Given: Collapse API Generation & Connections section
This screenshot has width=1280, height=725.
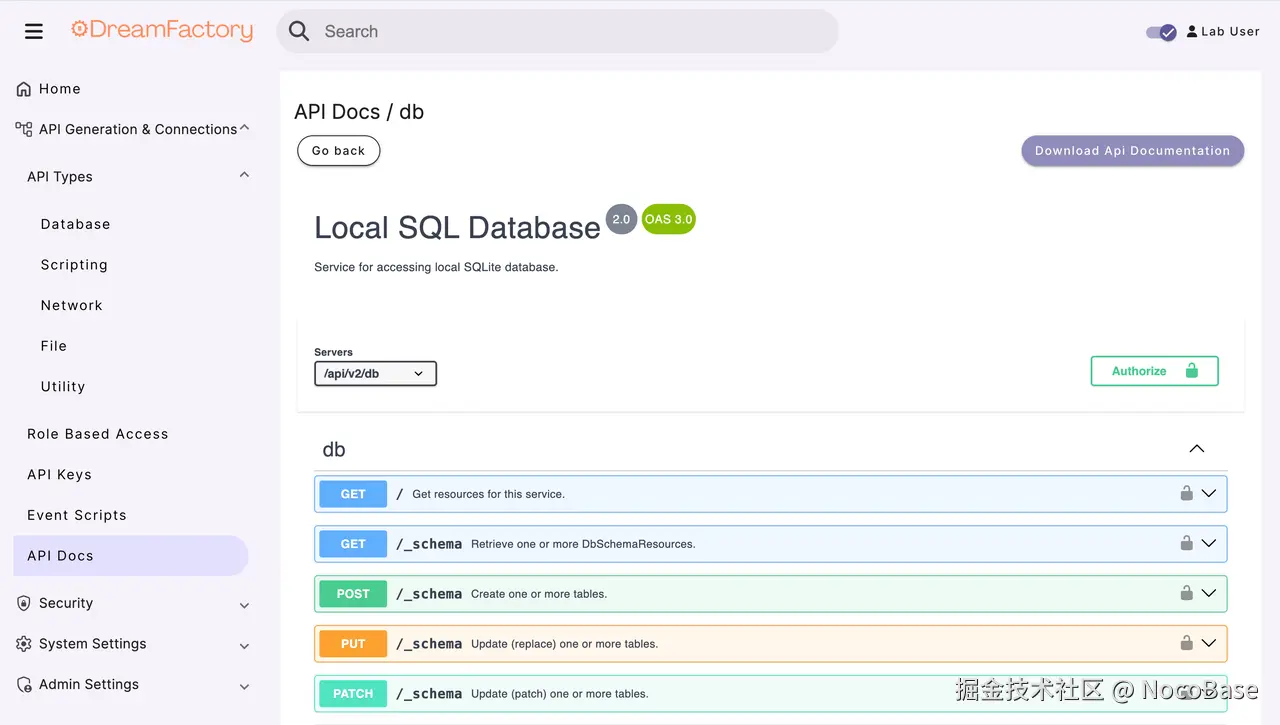Looking at the screenshot, I should pos(245,128).
